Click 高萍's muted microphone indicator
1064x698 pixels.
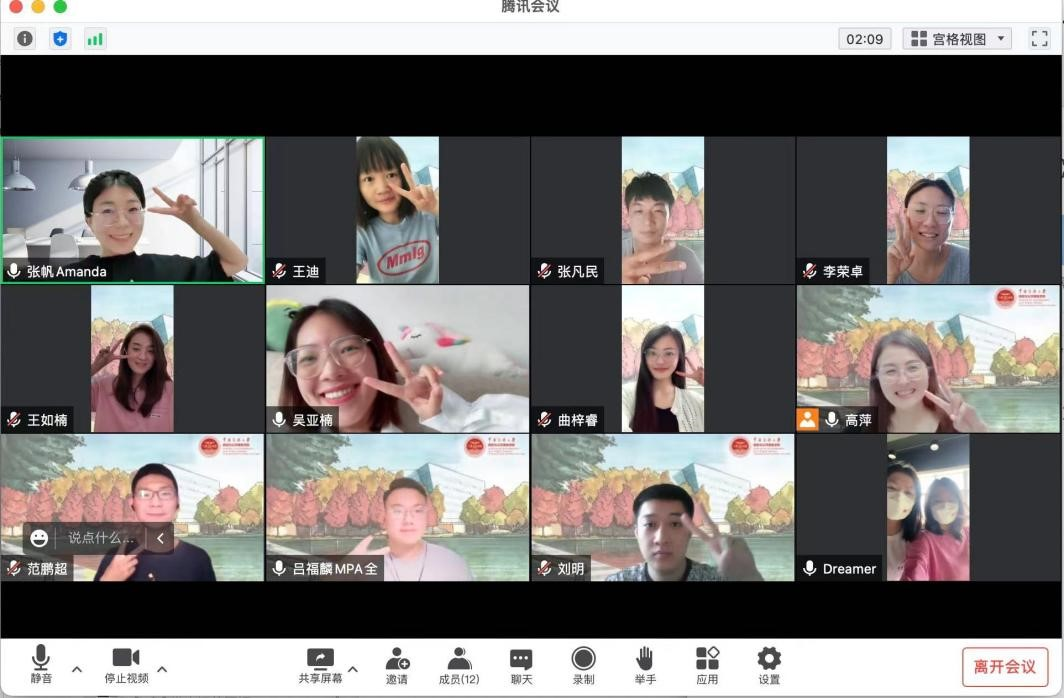coord(832,419)
